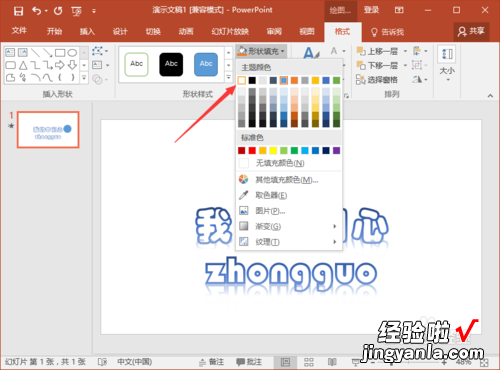Toggle Comments (批注) pane in status bar
The image size is (500, 370).
(x=249, y=362)
